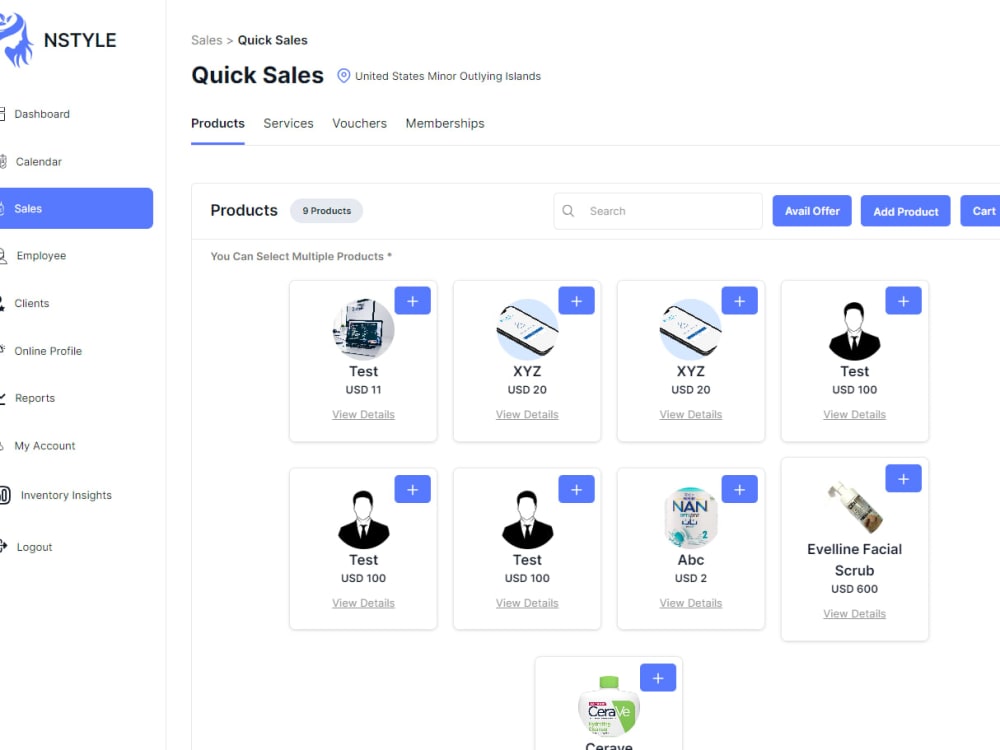Viewport: 1000px width, 750px height.
Task: Go to the Employee section
Action: [x=41, y=256]
